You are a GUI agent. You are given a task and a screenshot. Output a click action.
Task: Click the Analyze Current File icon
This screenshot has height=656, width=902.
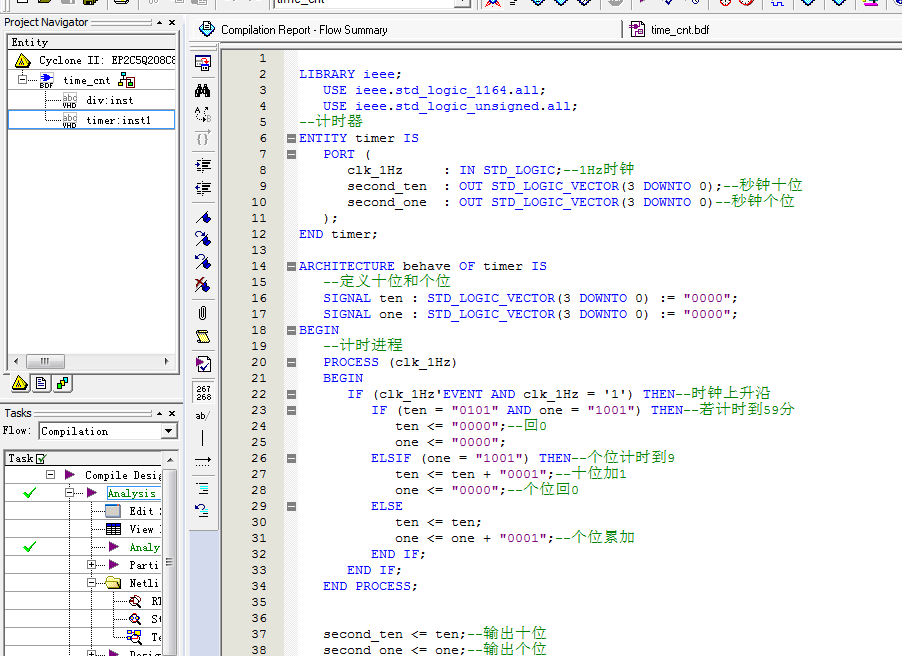[203, 364]
